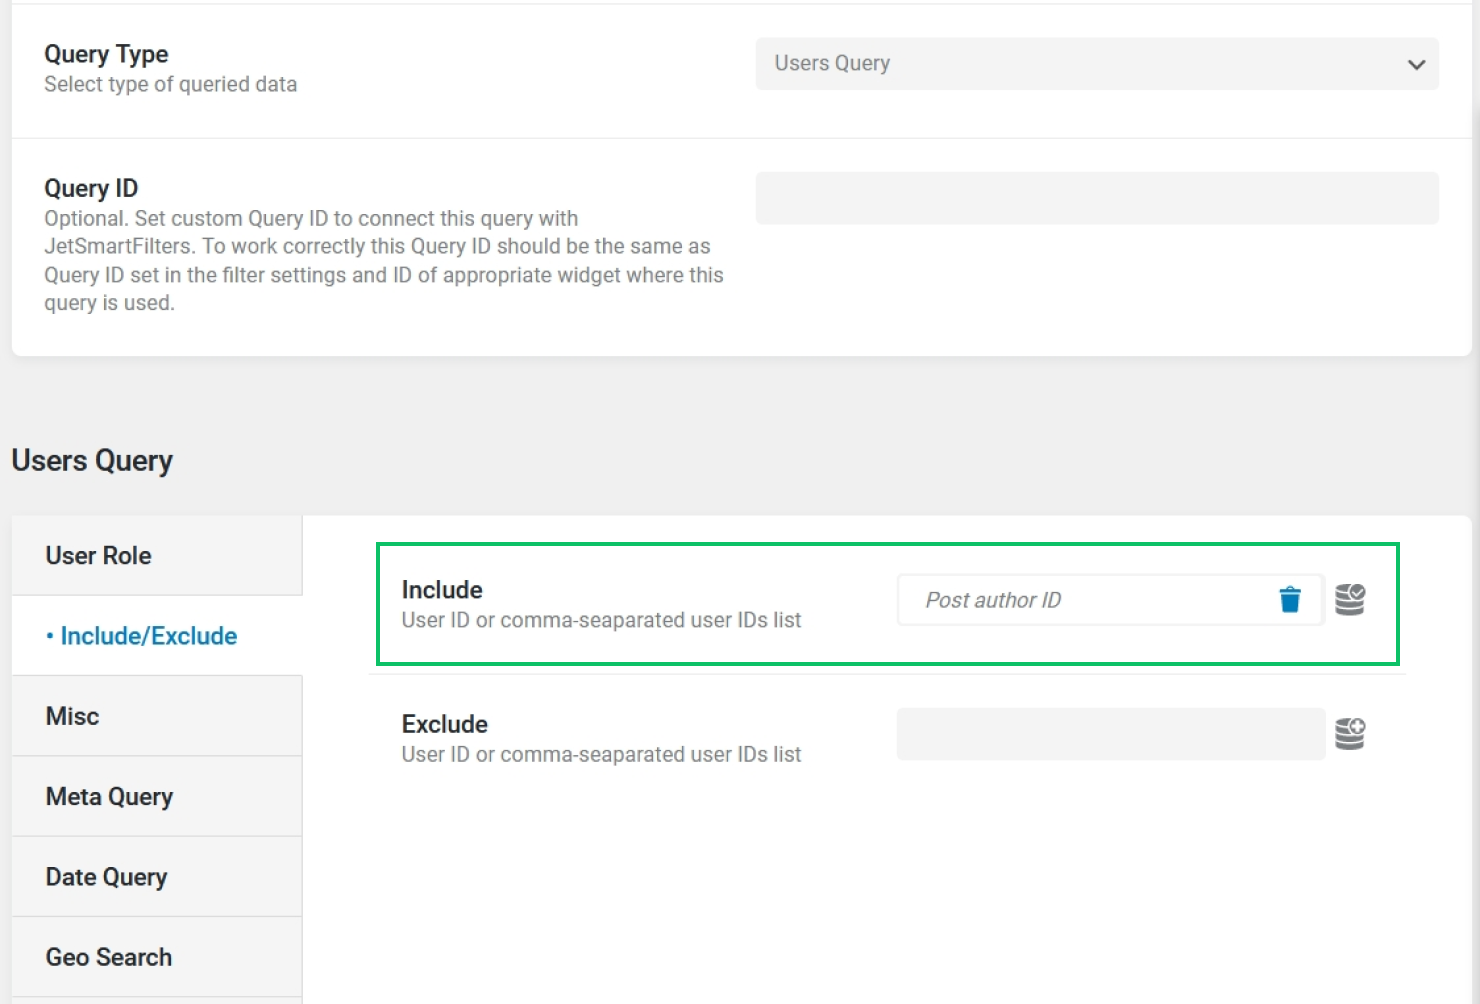Open the Misc tab

[x=157, y=716]
